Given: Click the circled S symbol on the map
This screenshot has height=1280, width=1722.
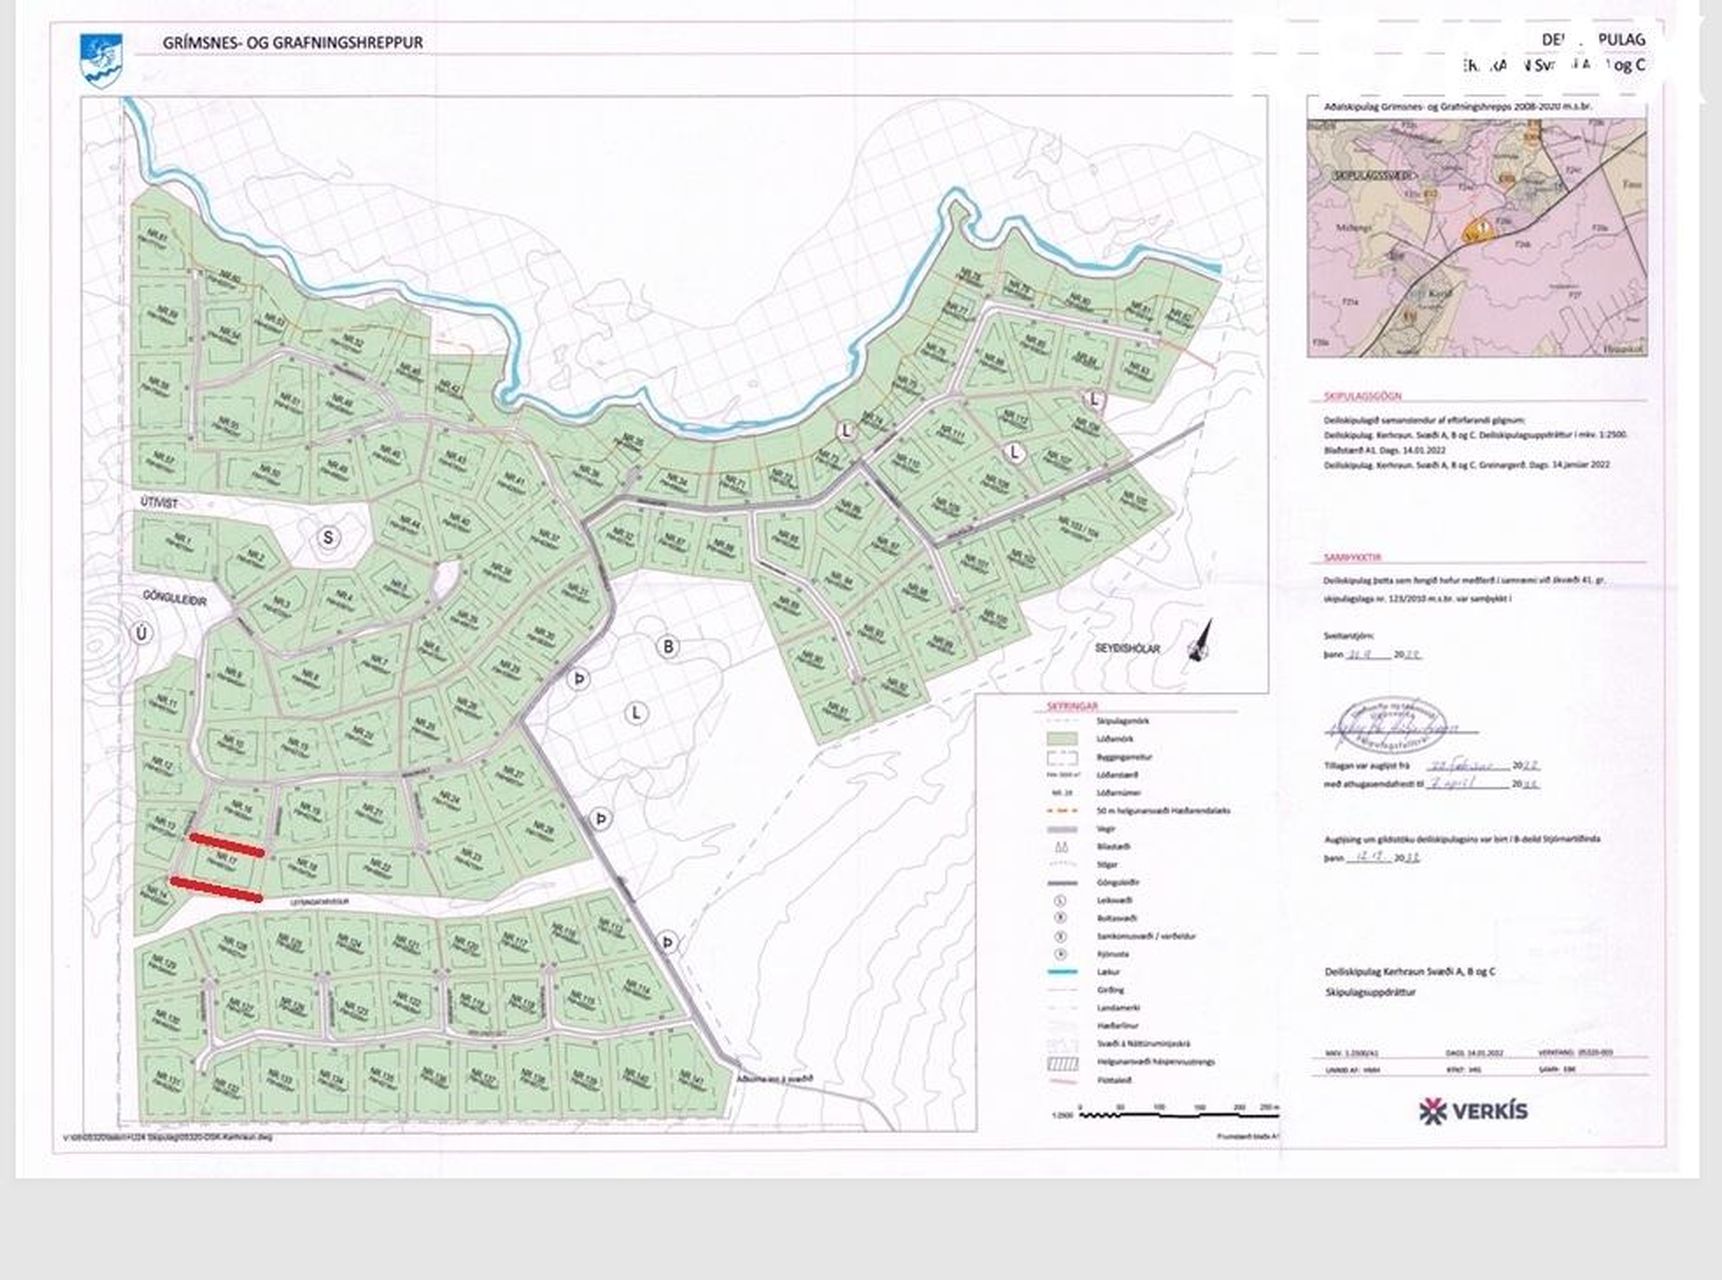Looking at the screenshot, I should (327, 537).
